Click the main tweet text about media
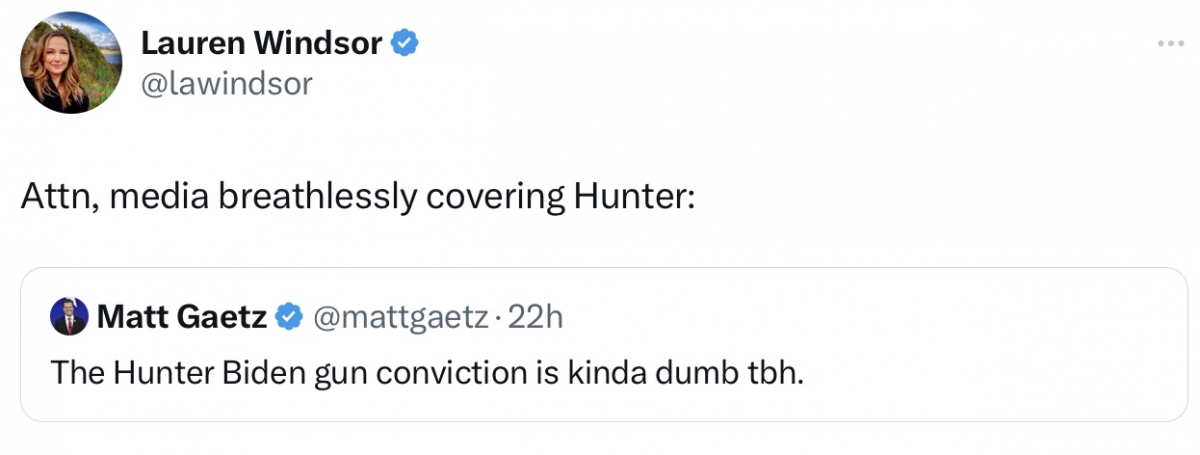The height and width of the screenshot is (455, 1200). (357, 197)
